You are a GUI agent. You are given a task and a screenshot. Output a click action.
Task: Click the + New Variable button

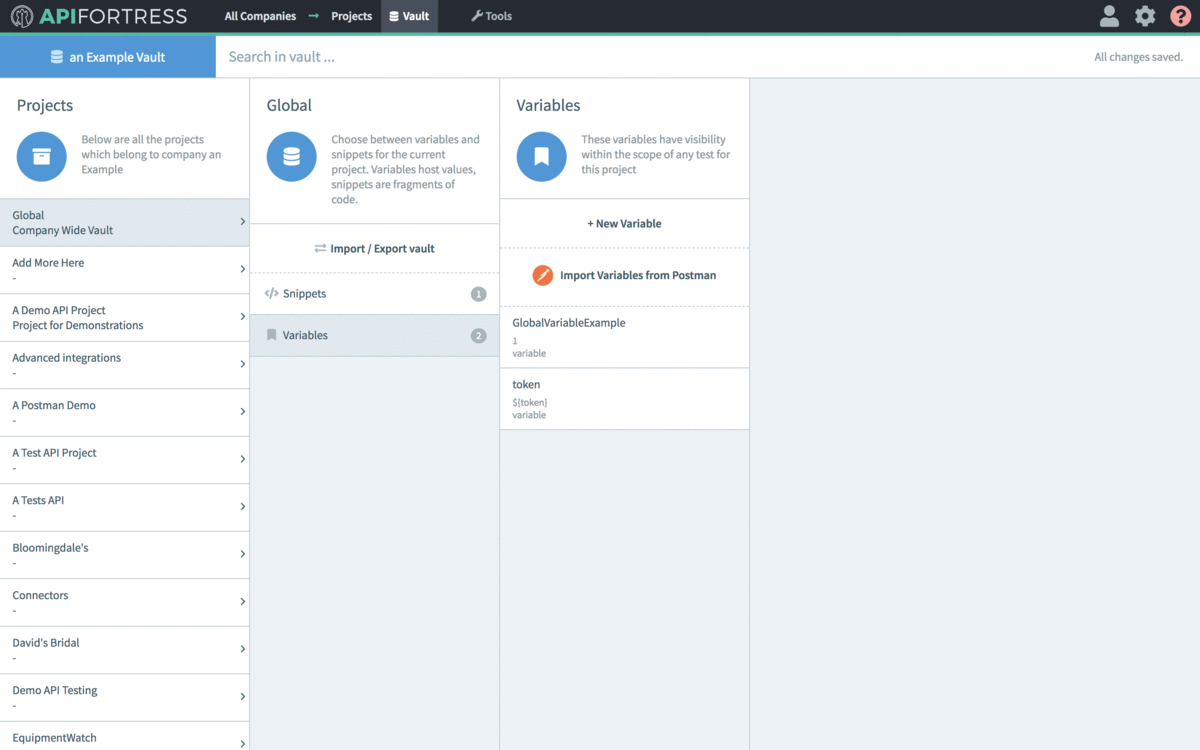click(624, 224)
